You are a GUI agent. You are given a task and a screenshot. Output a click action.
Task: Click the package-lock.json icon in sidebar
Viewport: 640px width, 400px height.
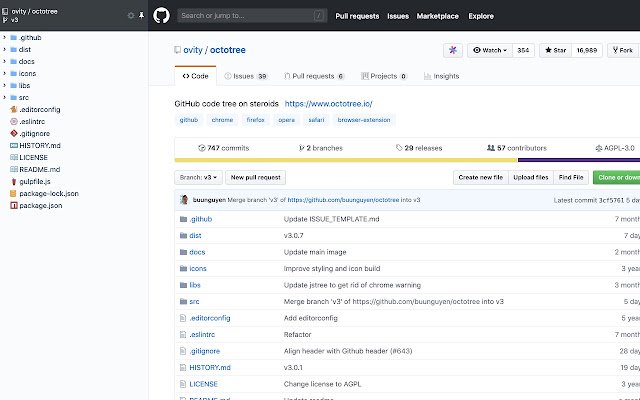pyautogui.click(x=13, y=193)
